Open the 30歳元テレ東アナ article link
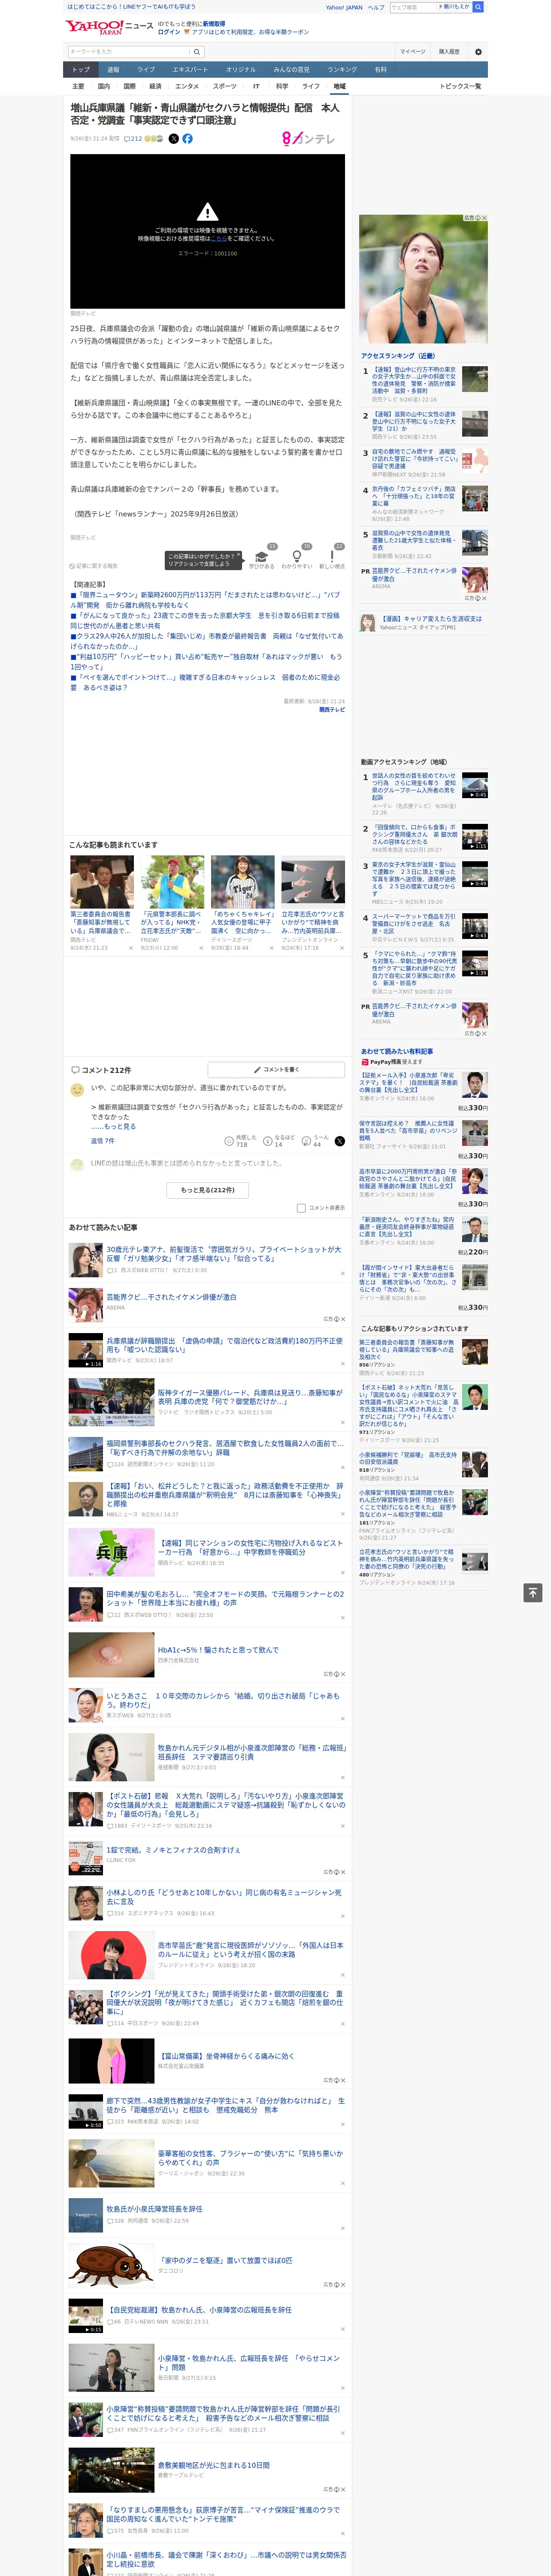The image size is (551, 2576). click(x=224, y=1254)
